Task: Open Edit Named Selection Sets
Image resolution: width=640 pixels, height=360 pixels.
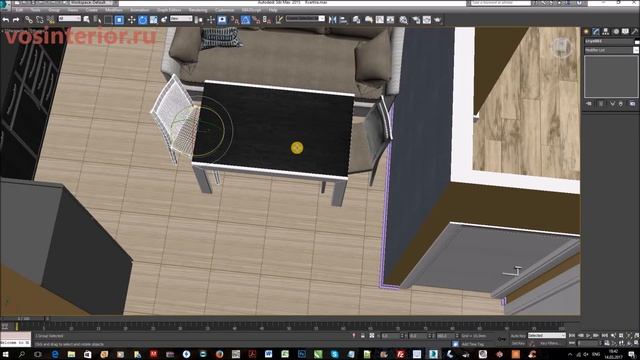Action: (x=280, y=20)
